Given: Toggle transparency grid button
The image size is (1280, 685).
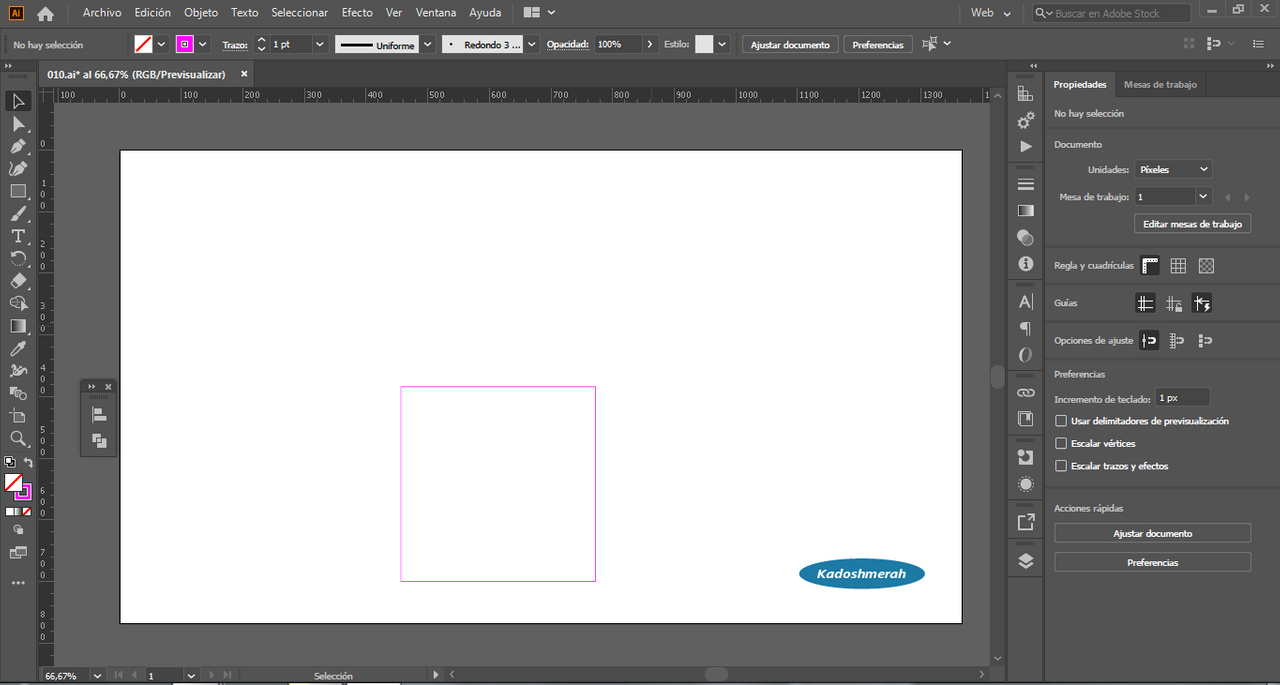Looking at the screenshot, I should (x=1206, y=266).
